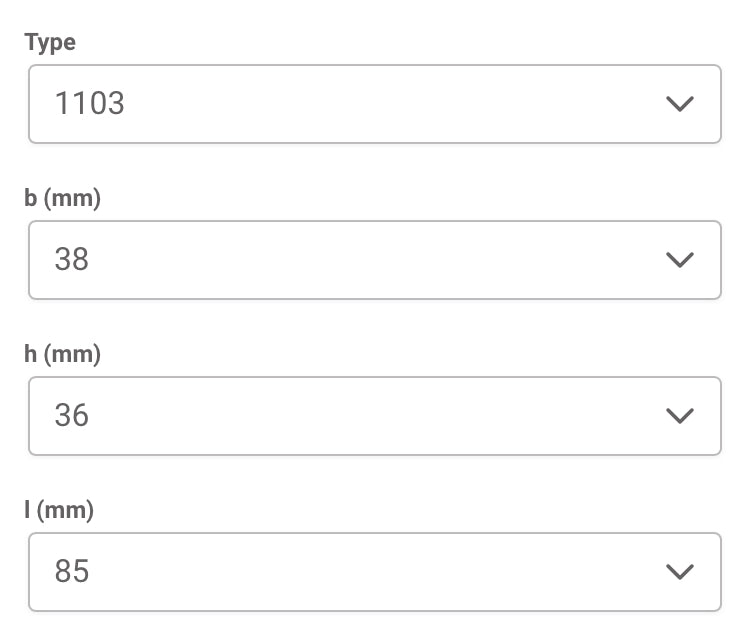Click the "Type" field label

click(50, 42)
